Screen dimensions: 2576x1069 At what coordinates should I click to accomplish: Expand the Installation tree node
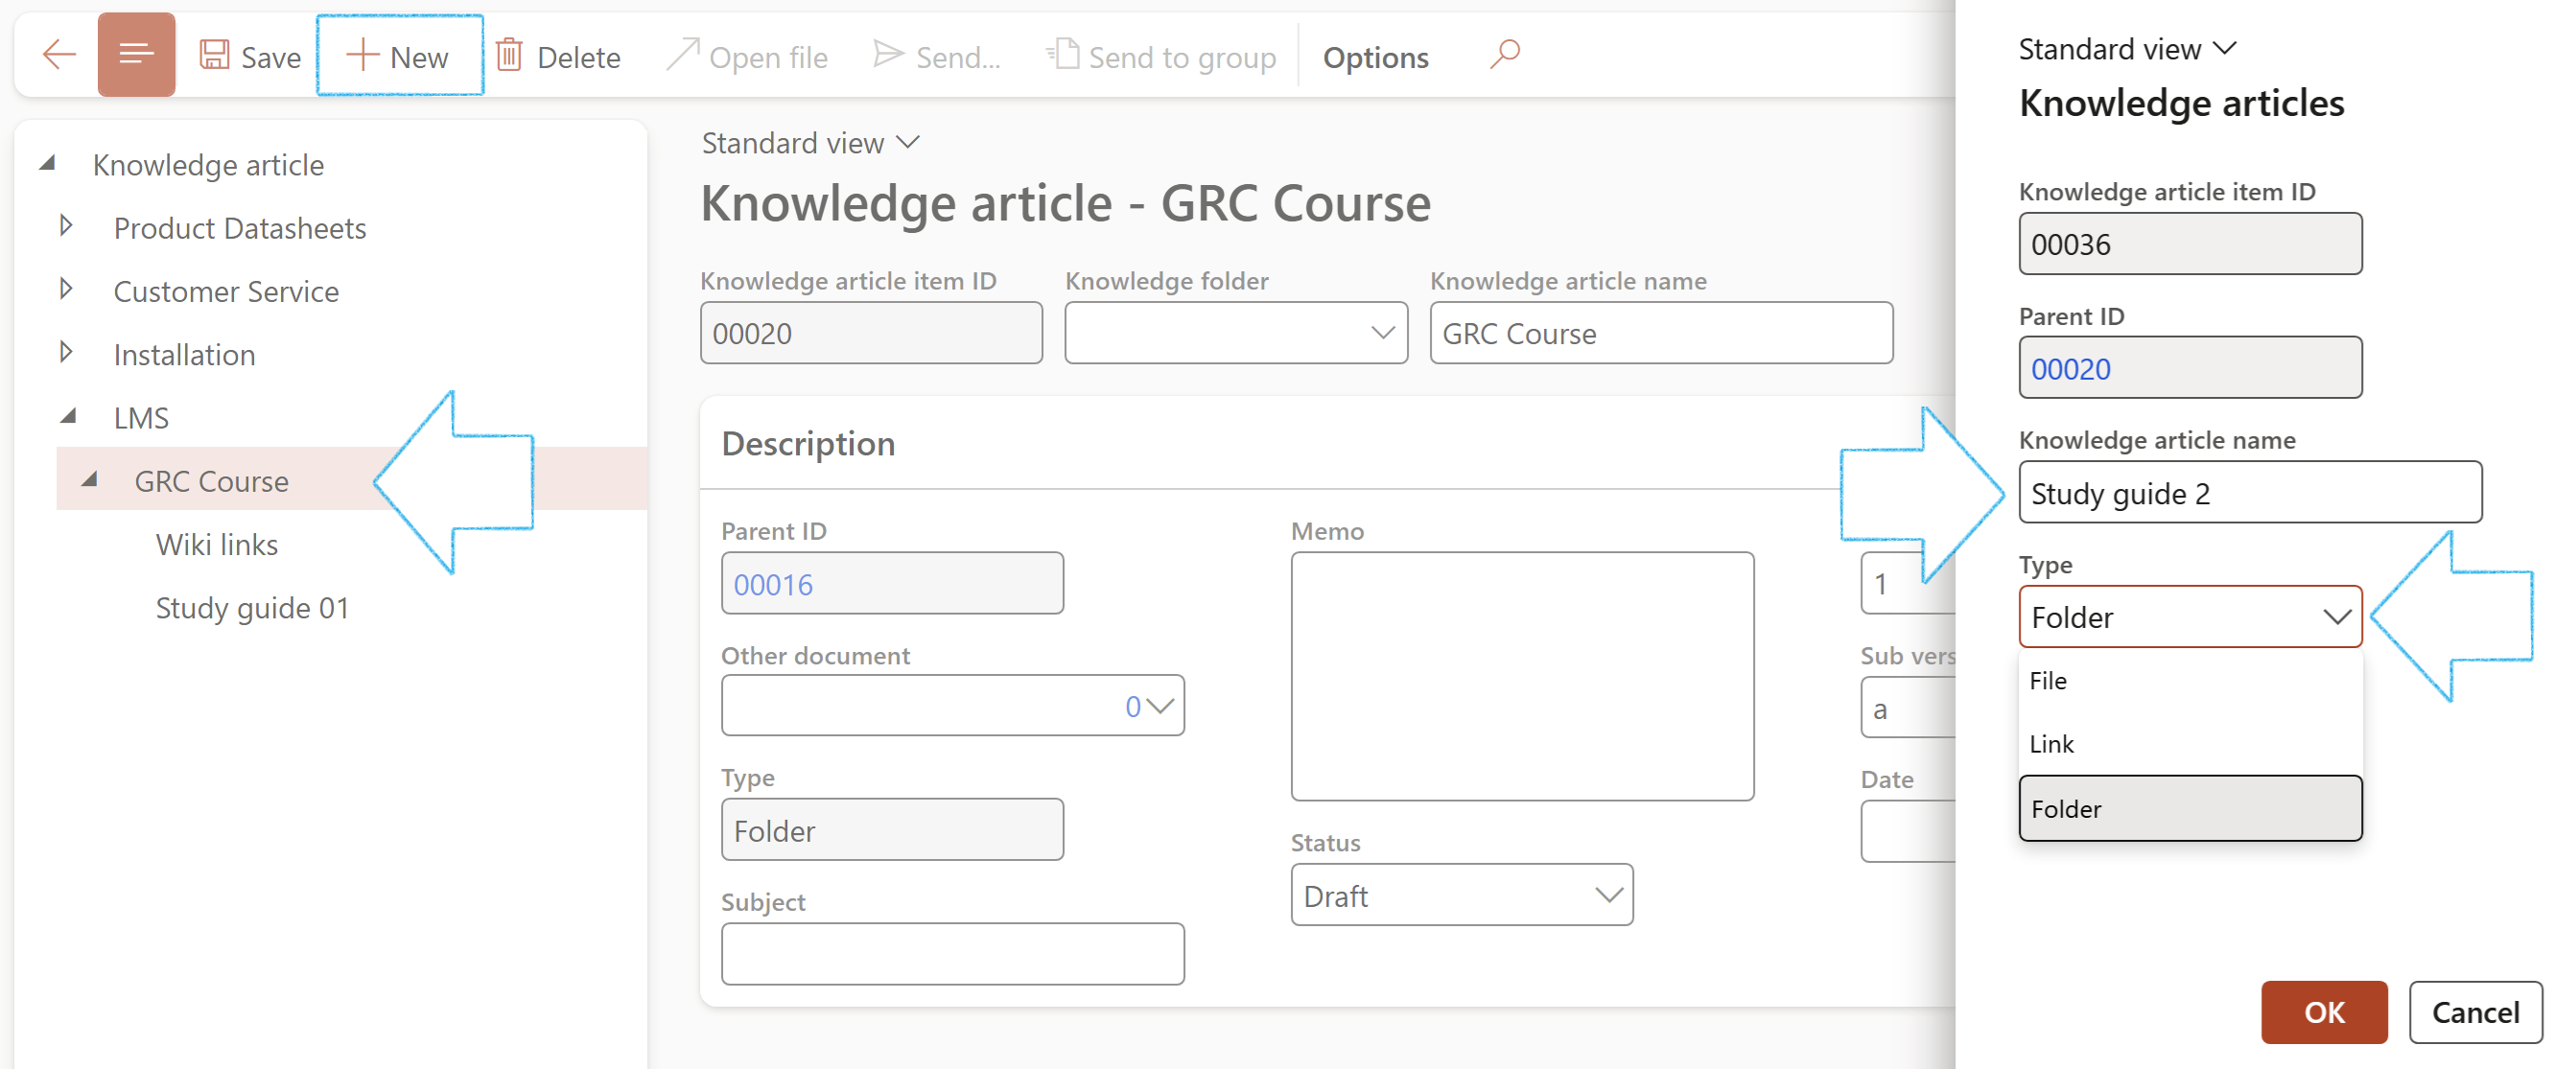[x=66, y=352]
